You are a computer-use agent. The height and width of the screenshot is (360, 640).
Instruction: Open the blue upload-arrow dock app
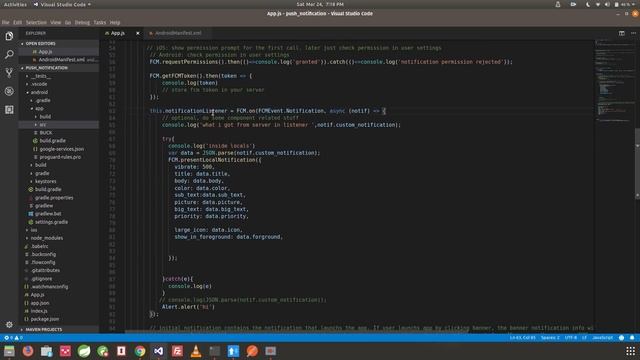tap(233, 351)
